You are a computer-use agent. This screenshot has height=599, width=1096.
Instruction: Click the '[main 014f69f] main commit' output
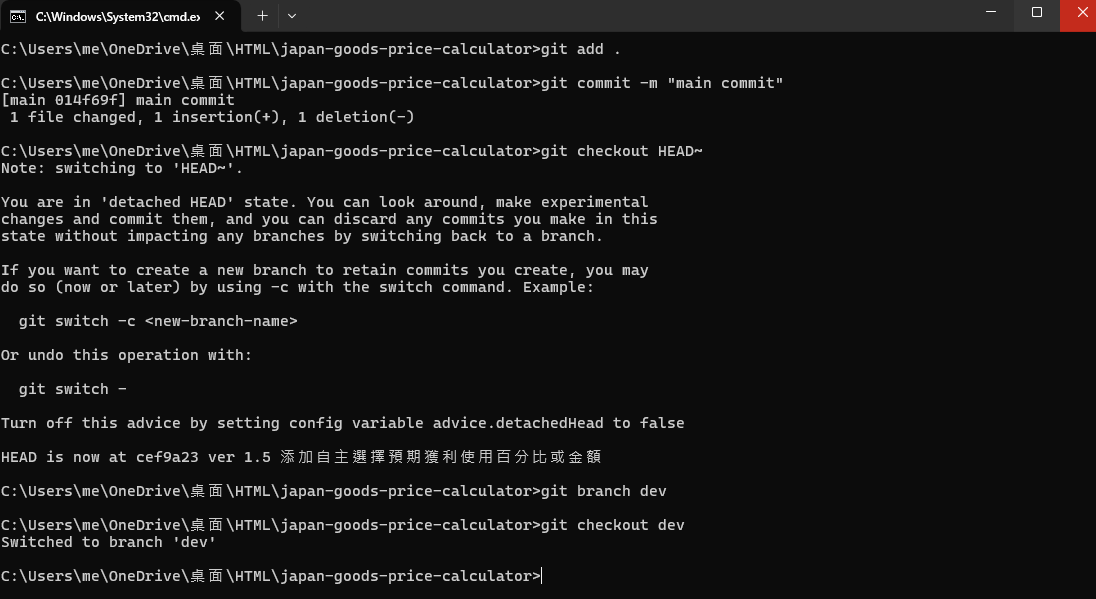tap(117, 100)
